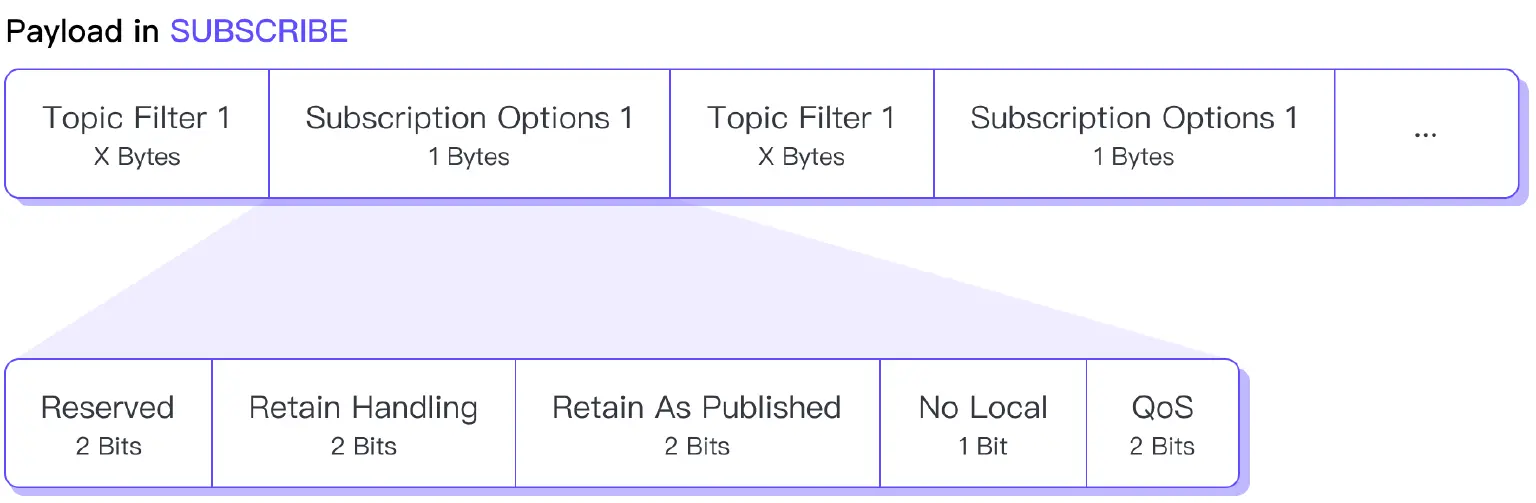Select the rightmost Subscription Options 1 title
The image size is (1536, 503).
tap(1134, 118)
